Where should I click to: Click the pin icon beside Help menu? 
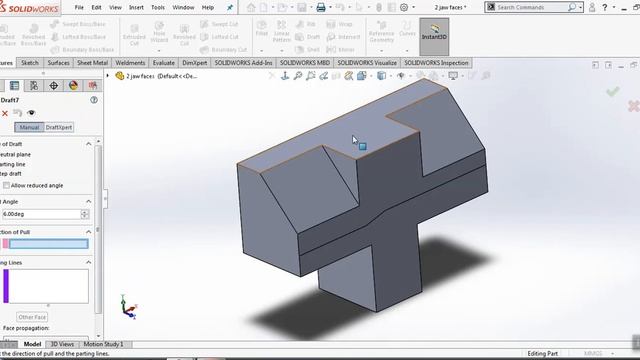[x=230, y=7]
